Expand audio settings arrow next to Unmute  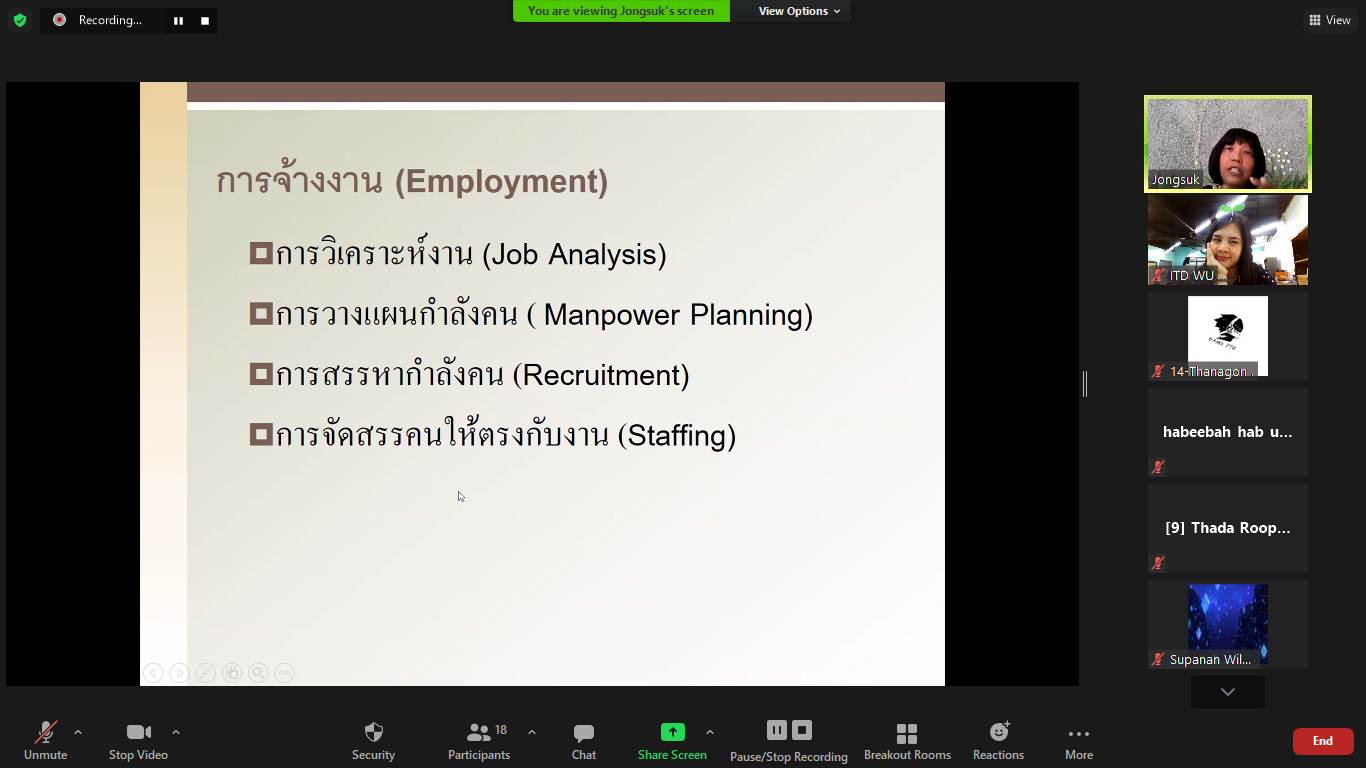(78, 732)
